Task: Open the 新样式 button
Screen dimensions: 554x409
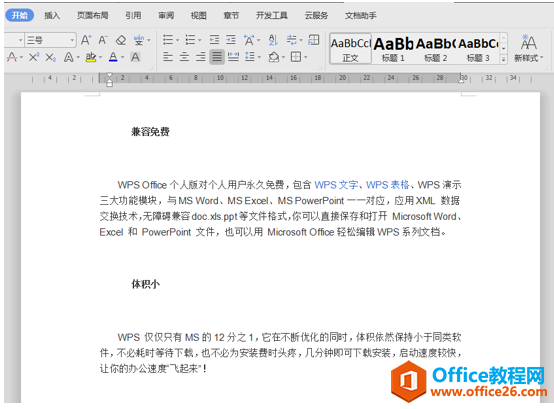Action: click(x=528, y=49)
